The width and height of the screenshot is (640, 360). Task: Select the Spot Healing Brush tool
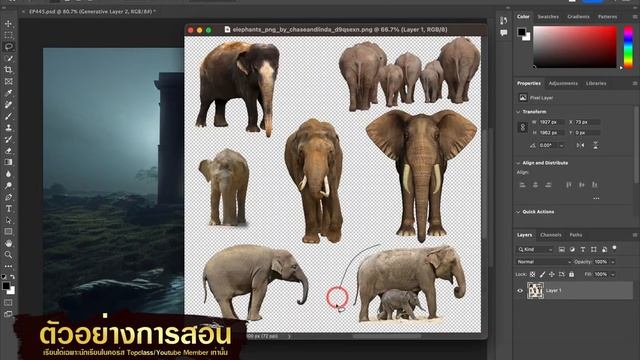[x=8, y=104]
